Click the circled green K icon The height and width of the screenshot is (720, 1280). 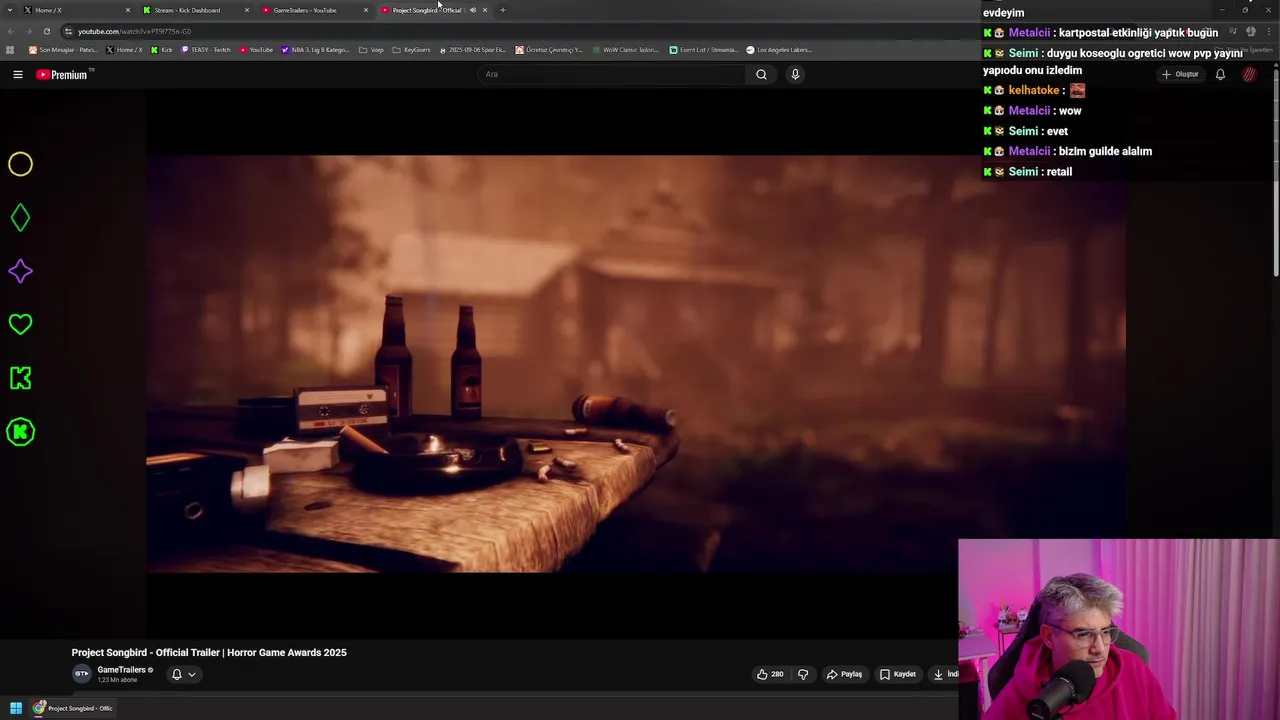coord(20,432)
